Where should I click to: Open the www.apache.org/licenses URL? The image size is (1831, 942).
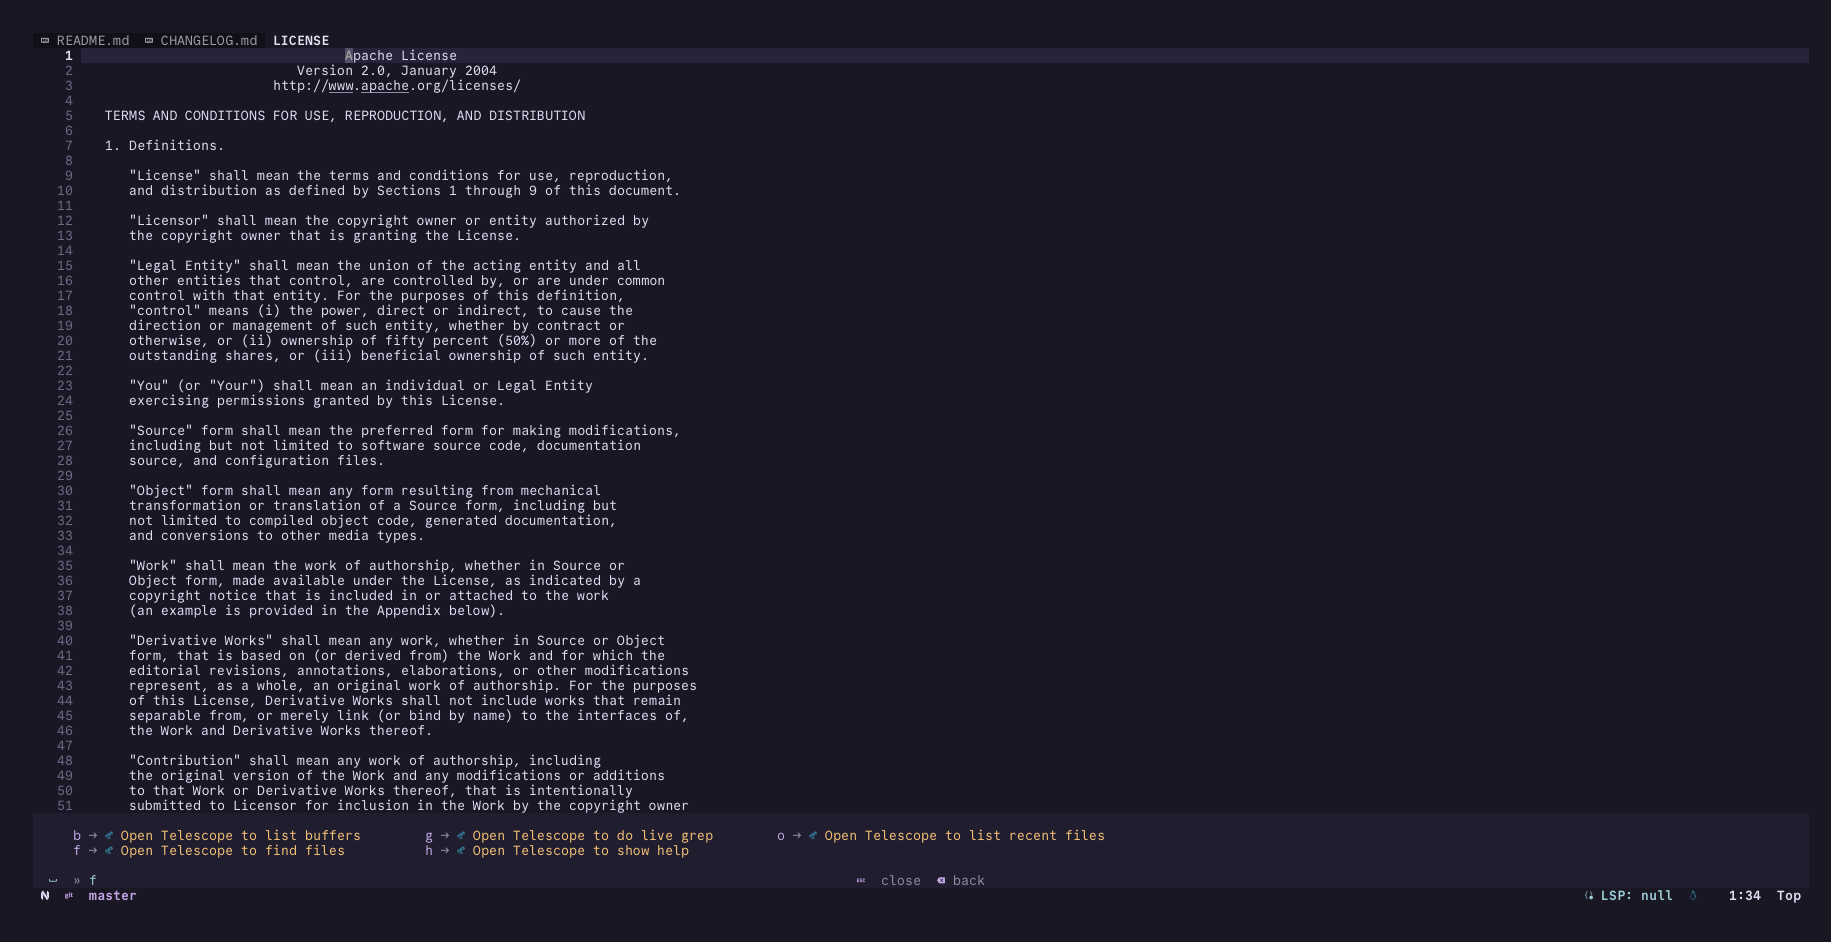pyautogui.click(x=397, y=86)
